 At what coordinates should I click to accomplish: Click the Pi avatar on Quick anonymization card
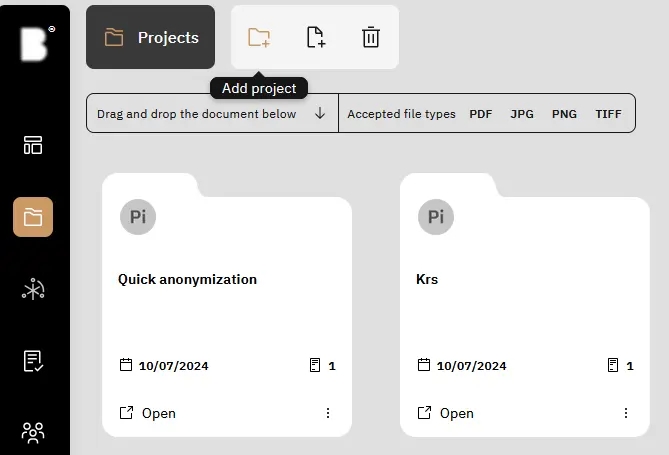pyautogui.click(x=138, y=217)
